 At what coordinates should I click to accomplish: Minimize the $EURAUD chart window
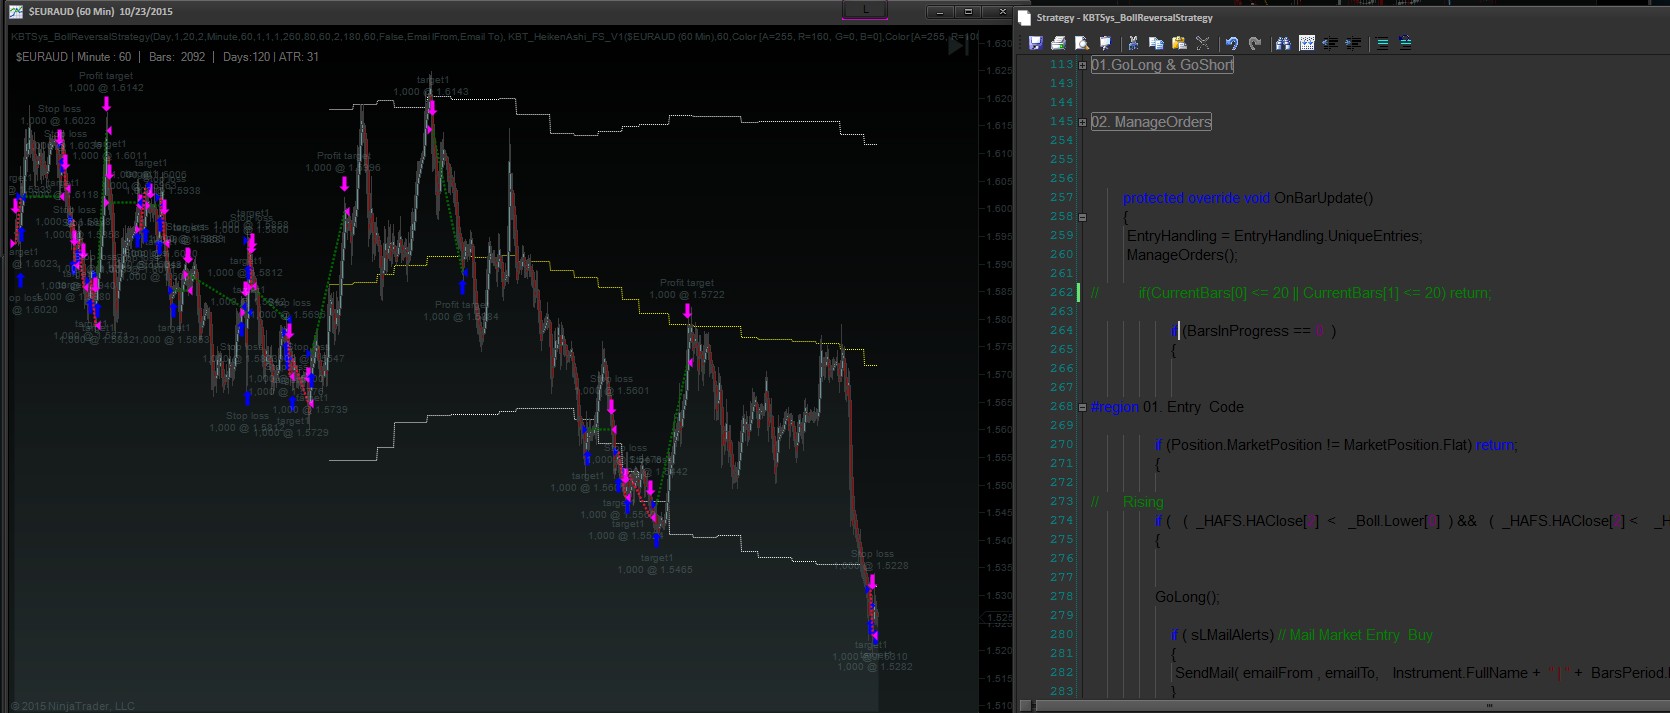[939, 12]
